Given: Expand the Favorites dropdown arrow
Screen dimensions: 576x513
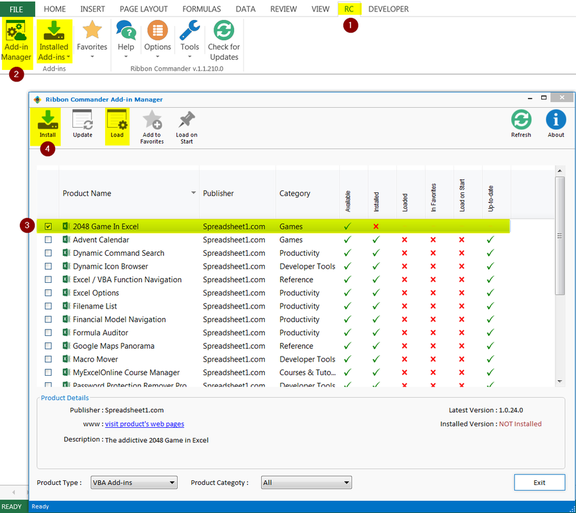Looking at the screenshot, I should [x=92, y=57].
